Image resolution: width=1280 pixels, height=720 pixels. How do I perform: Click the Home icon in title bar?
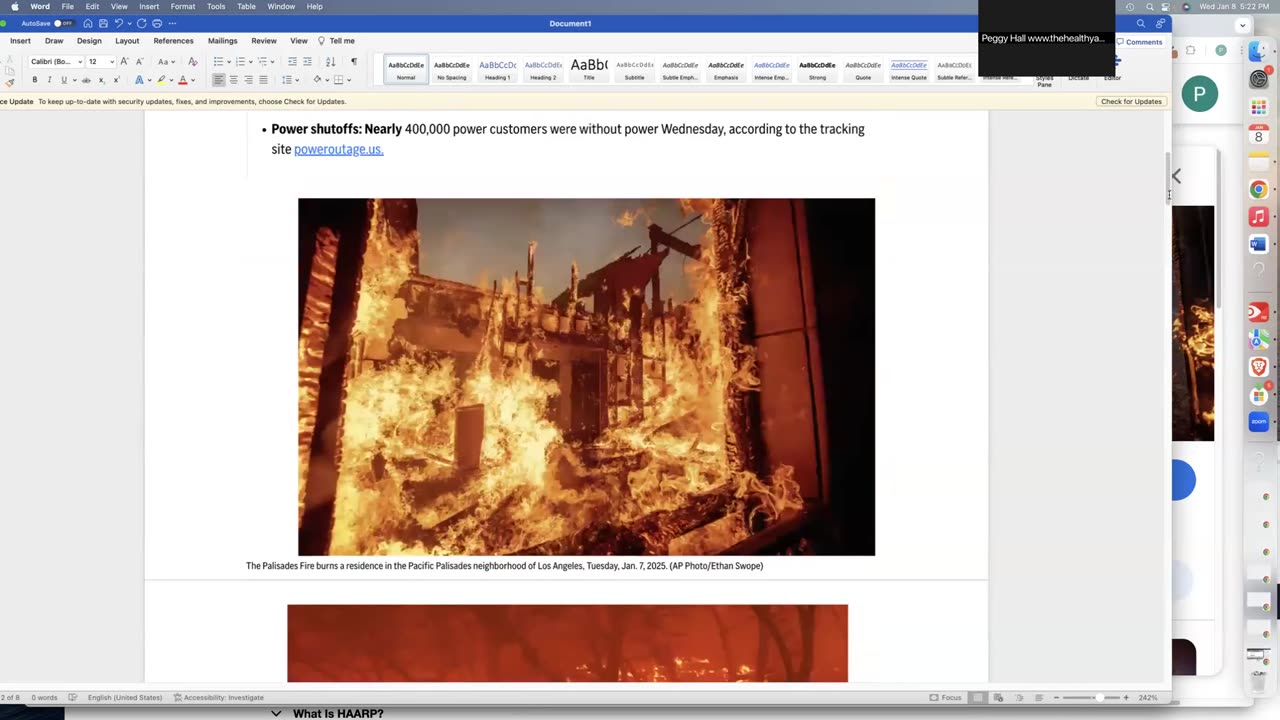88,23
